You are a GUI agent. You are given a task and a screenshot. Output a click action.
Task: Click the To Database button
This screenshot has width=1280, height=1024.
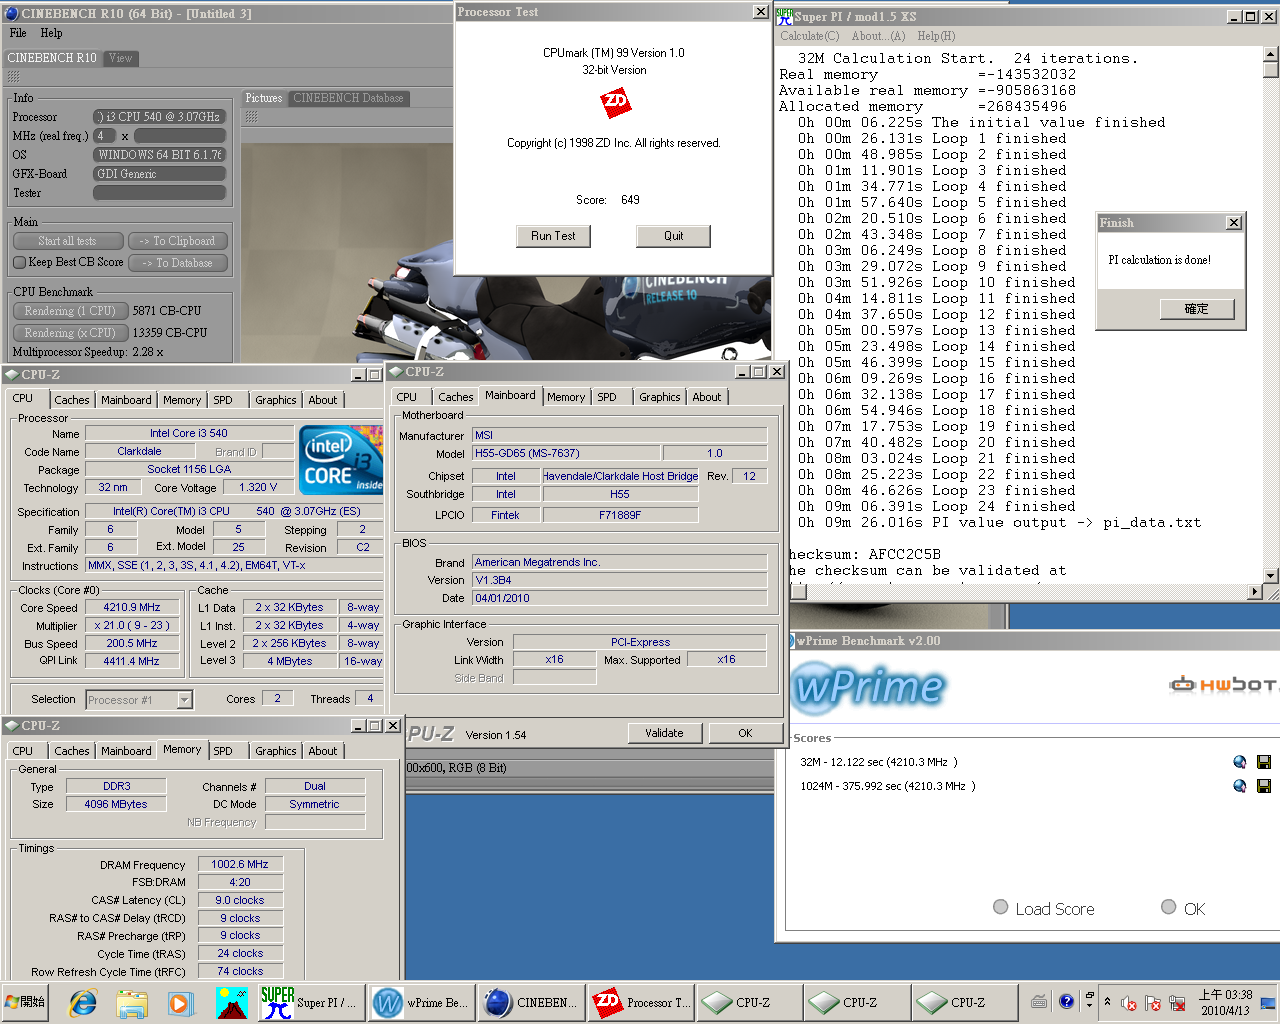click(x=177, y=263)
